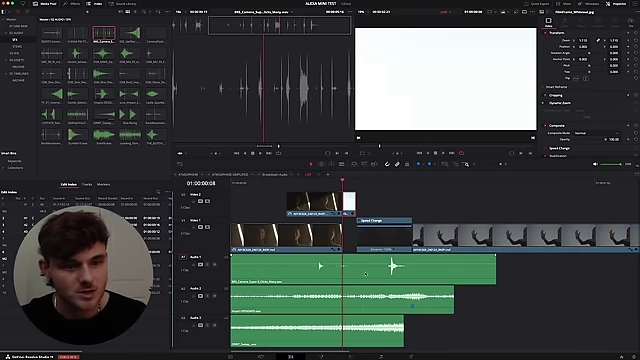The image size is (640, 360).
Task: Switch to the File tab in Inspector
Action: tap(631, 22)
